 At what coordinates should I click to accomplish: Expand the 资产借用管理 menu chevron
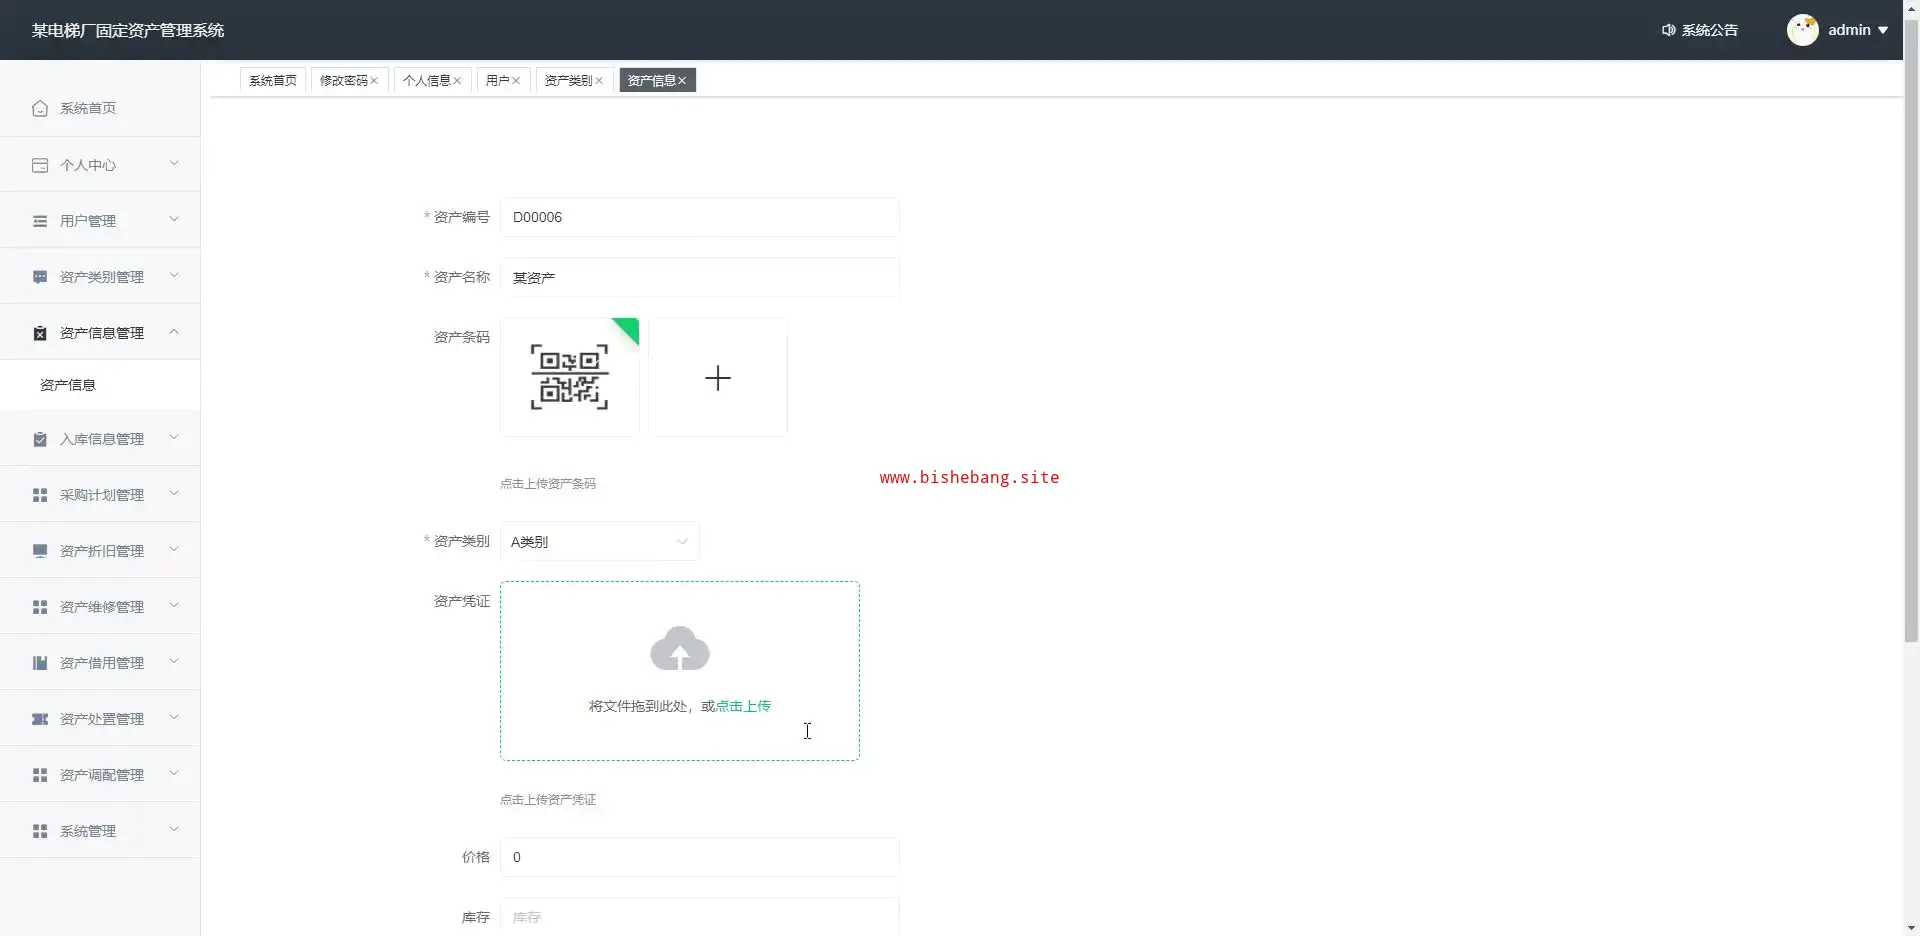tap(174, 662)
